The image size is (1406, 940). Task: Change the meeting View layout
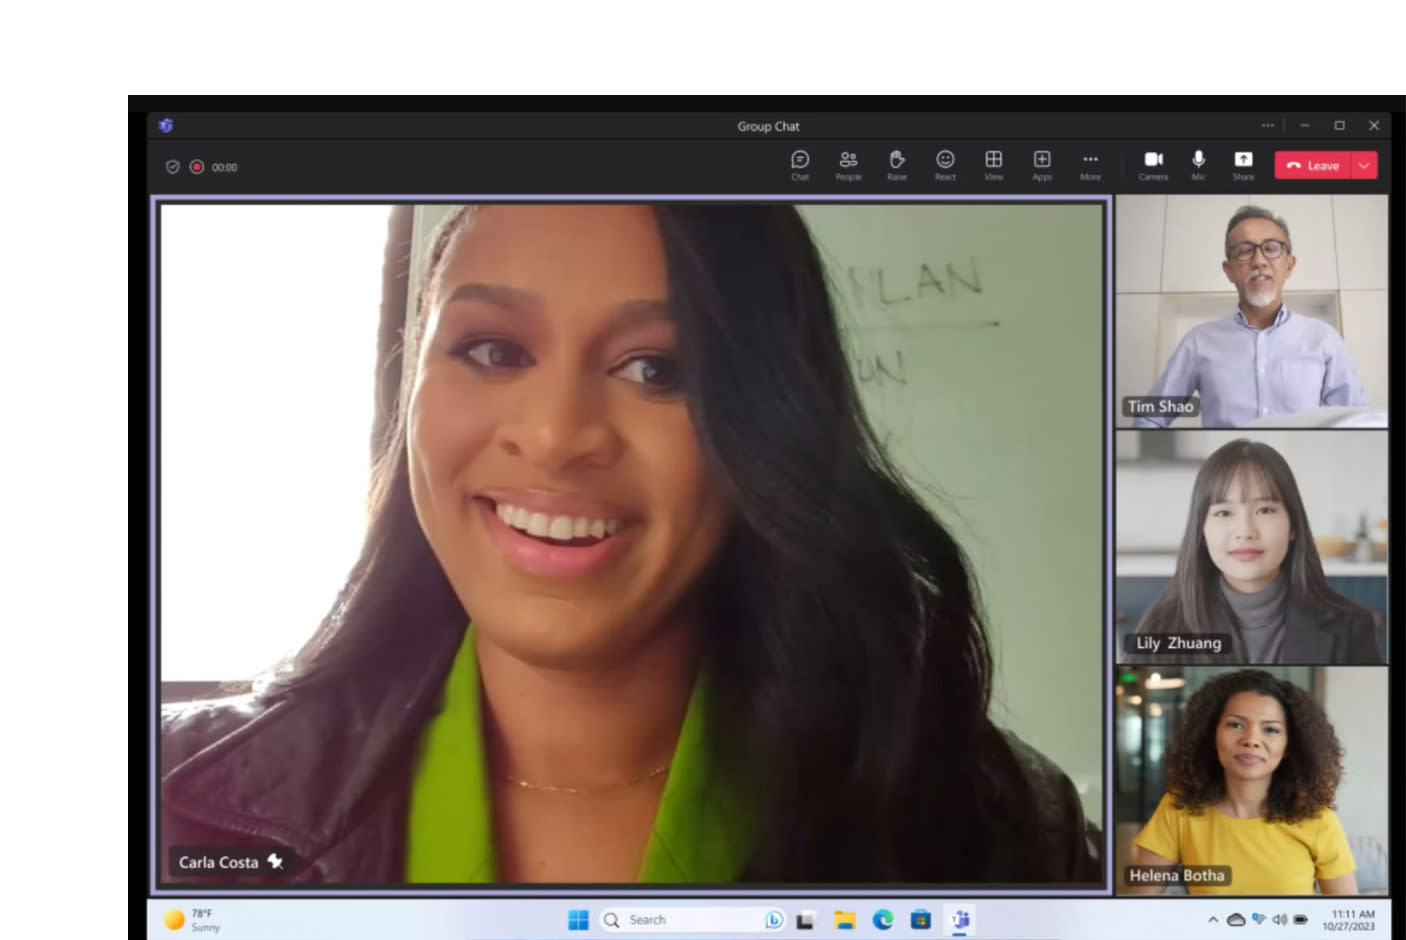(x=993, y=164)
